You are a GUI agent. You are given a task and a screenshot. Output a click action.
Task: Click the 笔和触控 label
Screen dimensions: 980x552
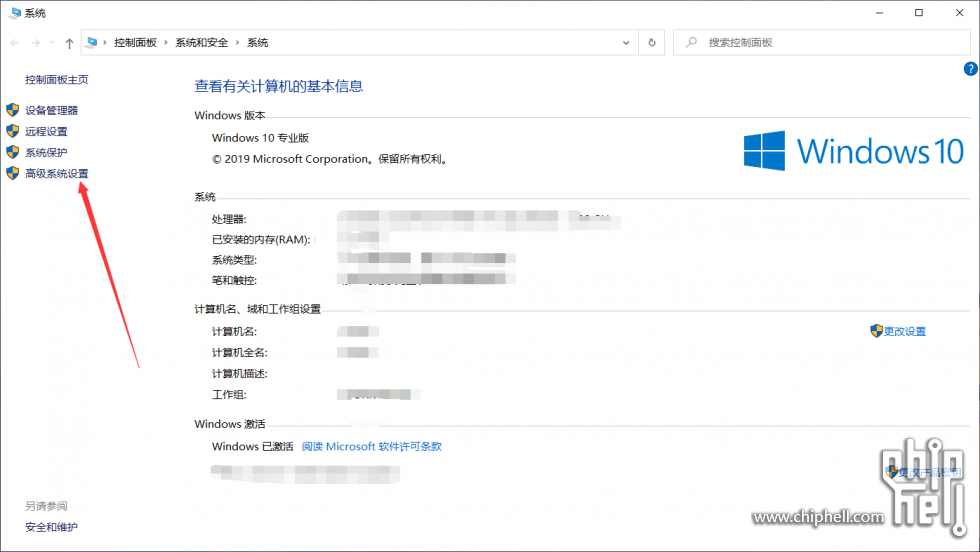pos(234,281)
